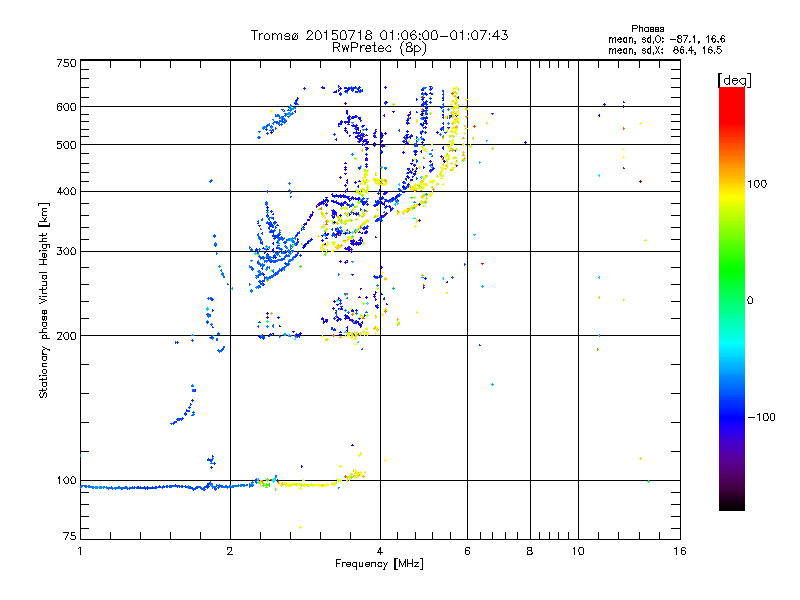Click y-axis tick label '75'
The image size is (800, 600).
click(70, 536)
